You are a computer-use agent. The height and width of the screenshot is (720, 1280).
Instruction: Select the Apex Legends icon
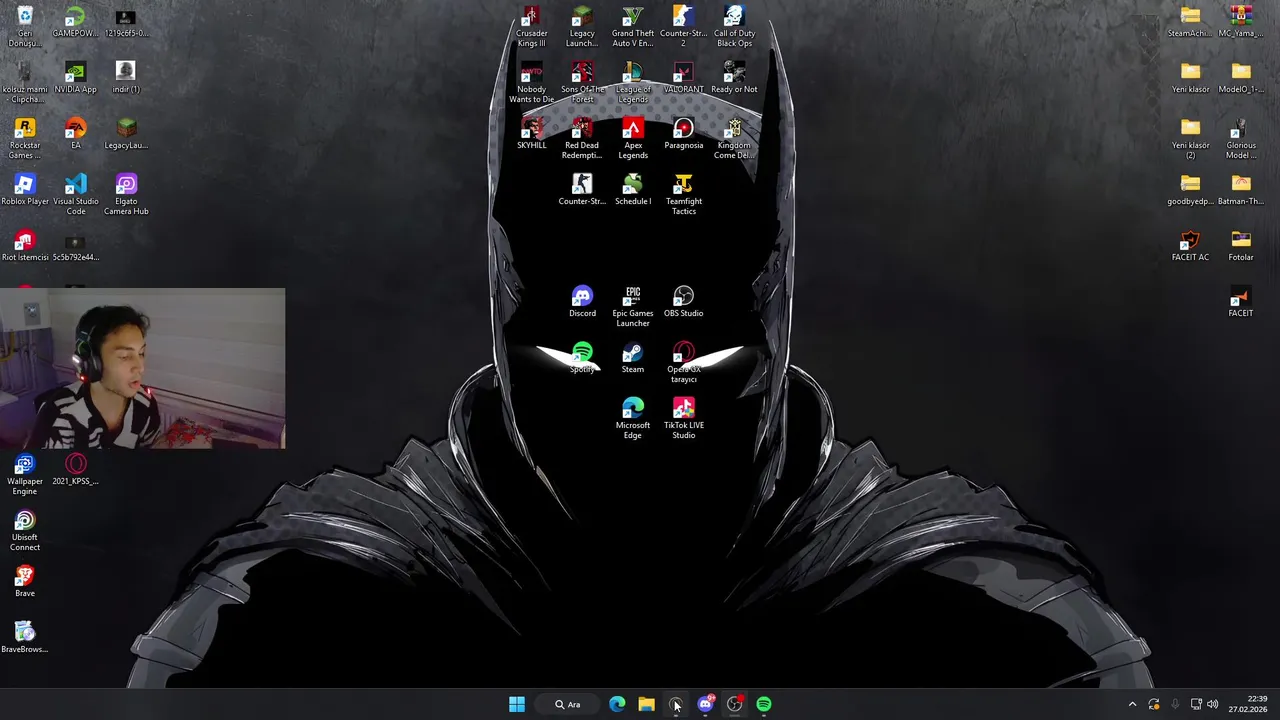[x=633, y=139]
